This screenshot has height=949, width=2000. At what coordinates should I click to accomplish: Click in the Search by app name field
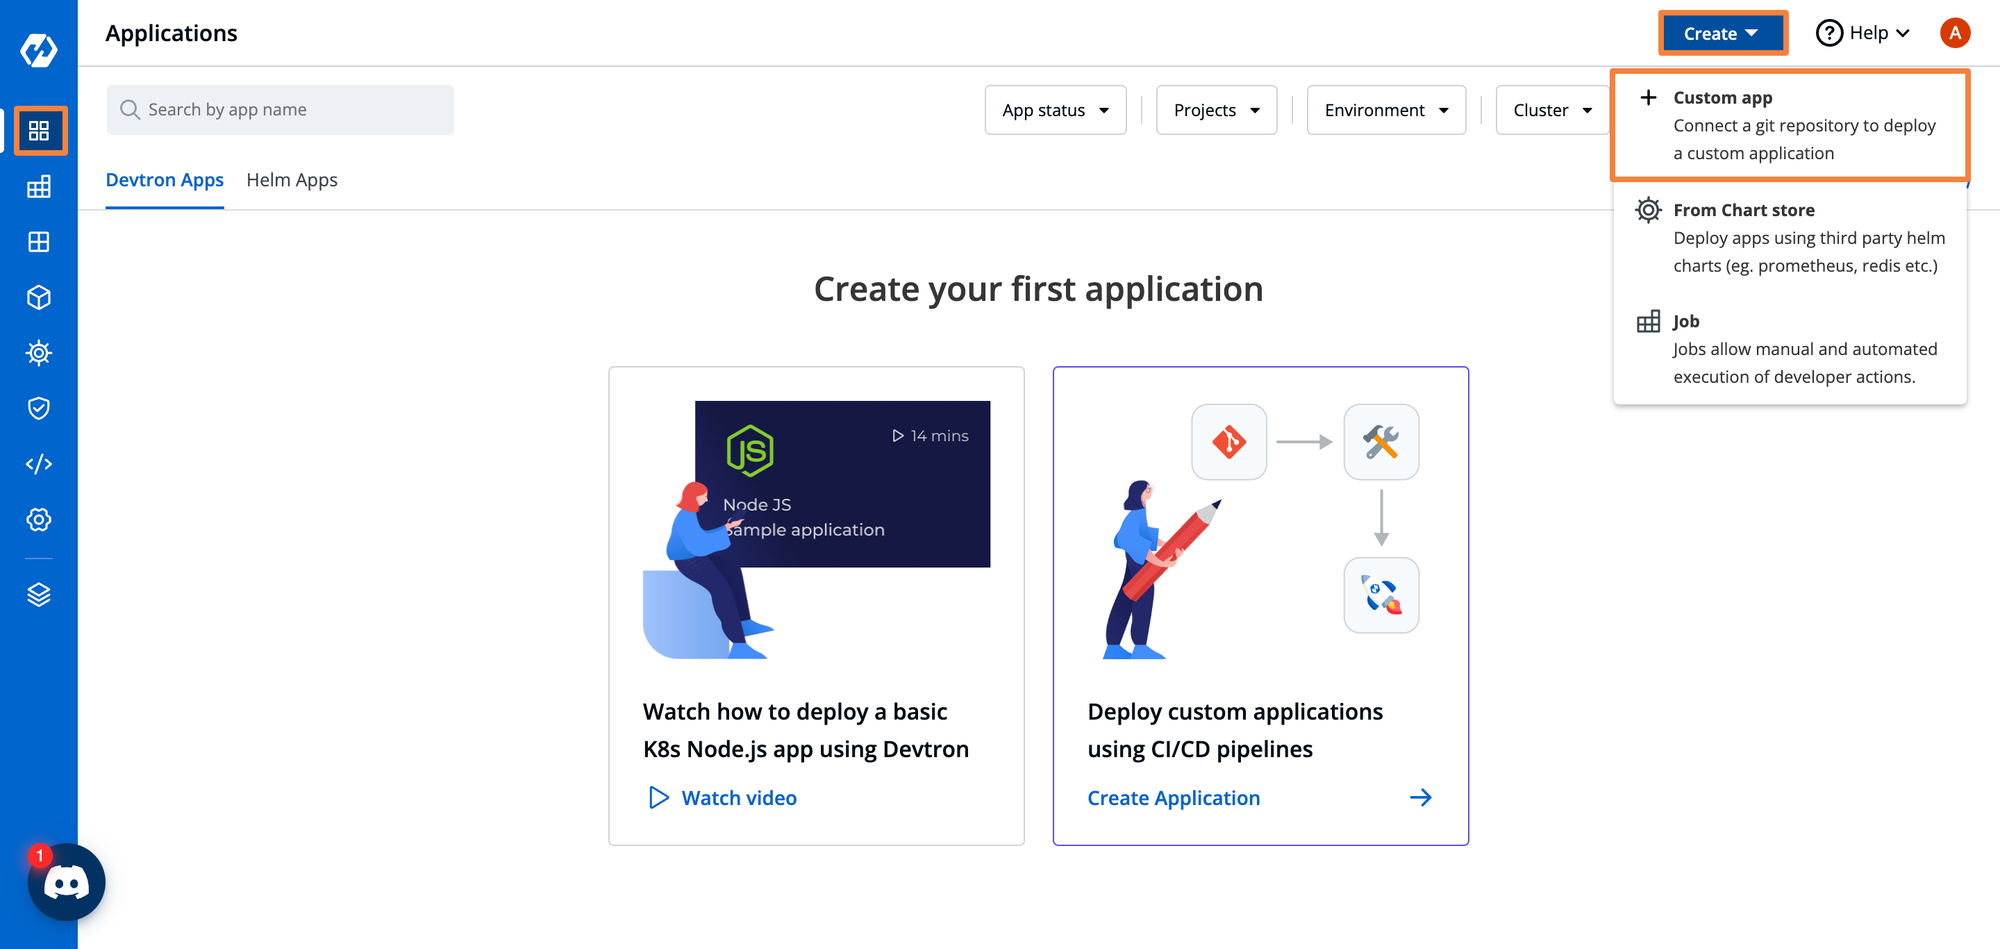[280, 110]
